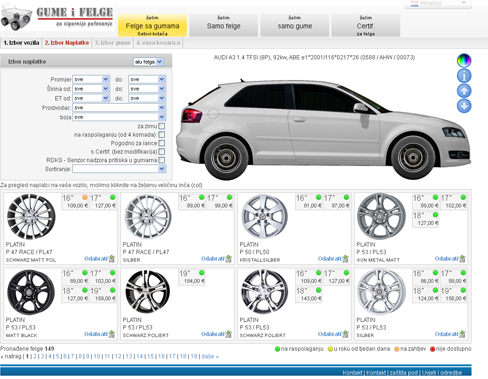Click the blue info circle icon
Image resolution: width=488 pixels, height=379 pixels.
coord(464,76)
